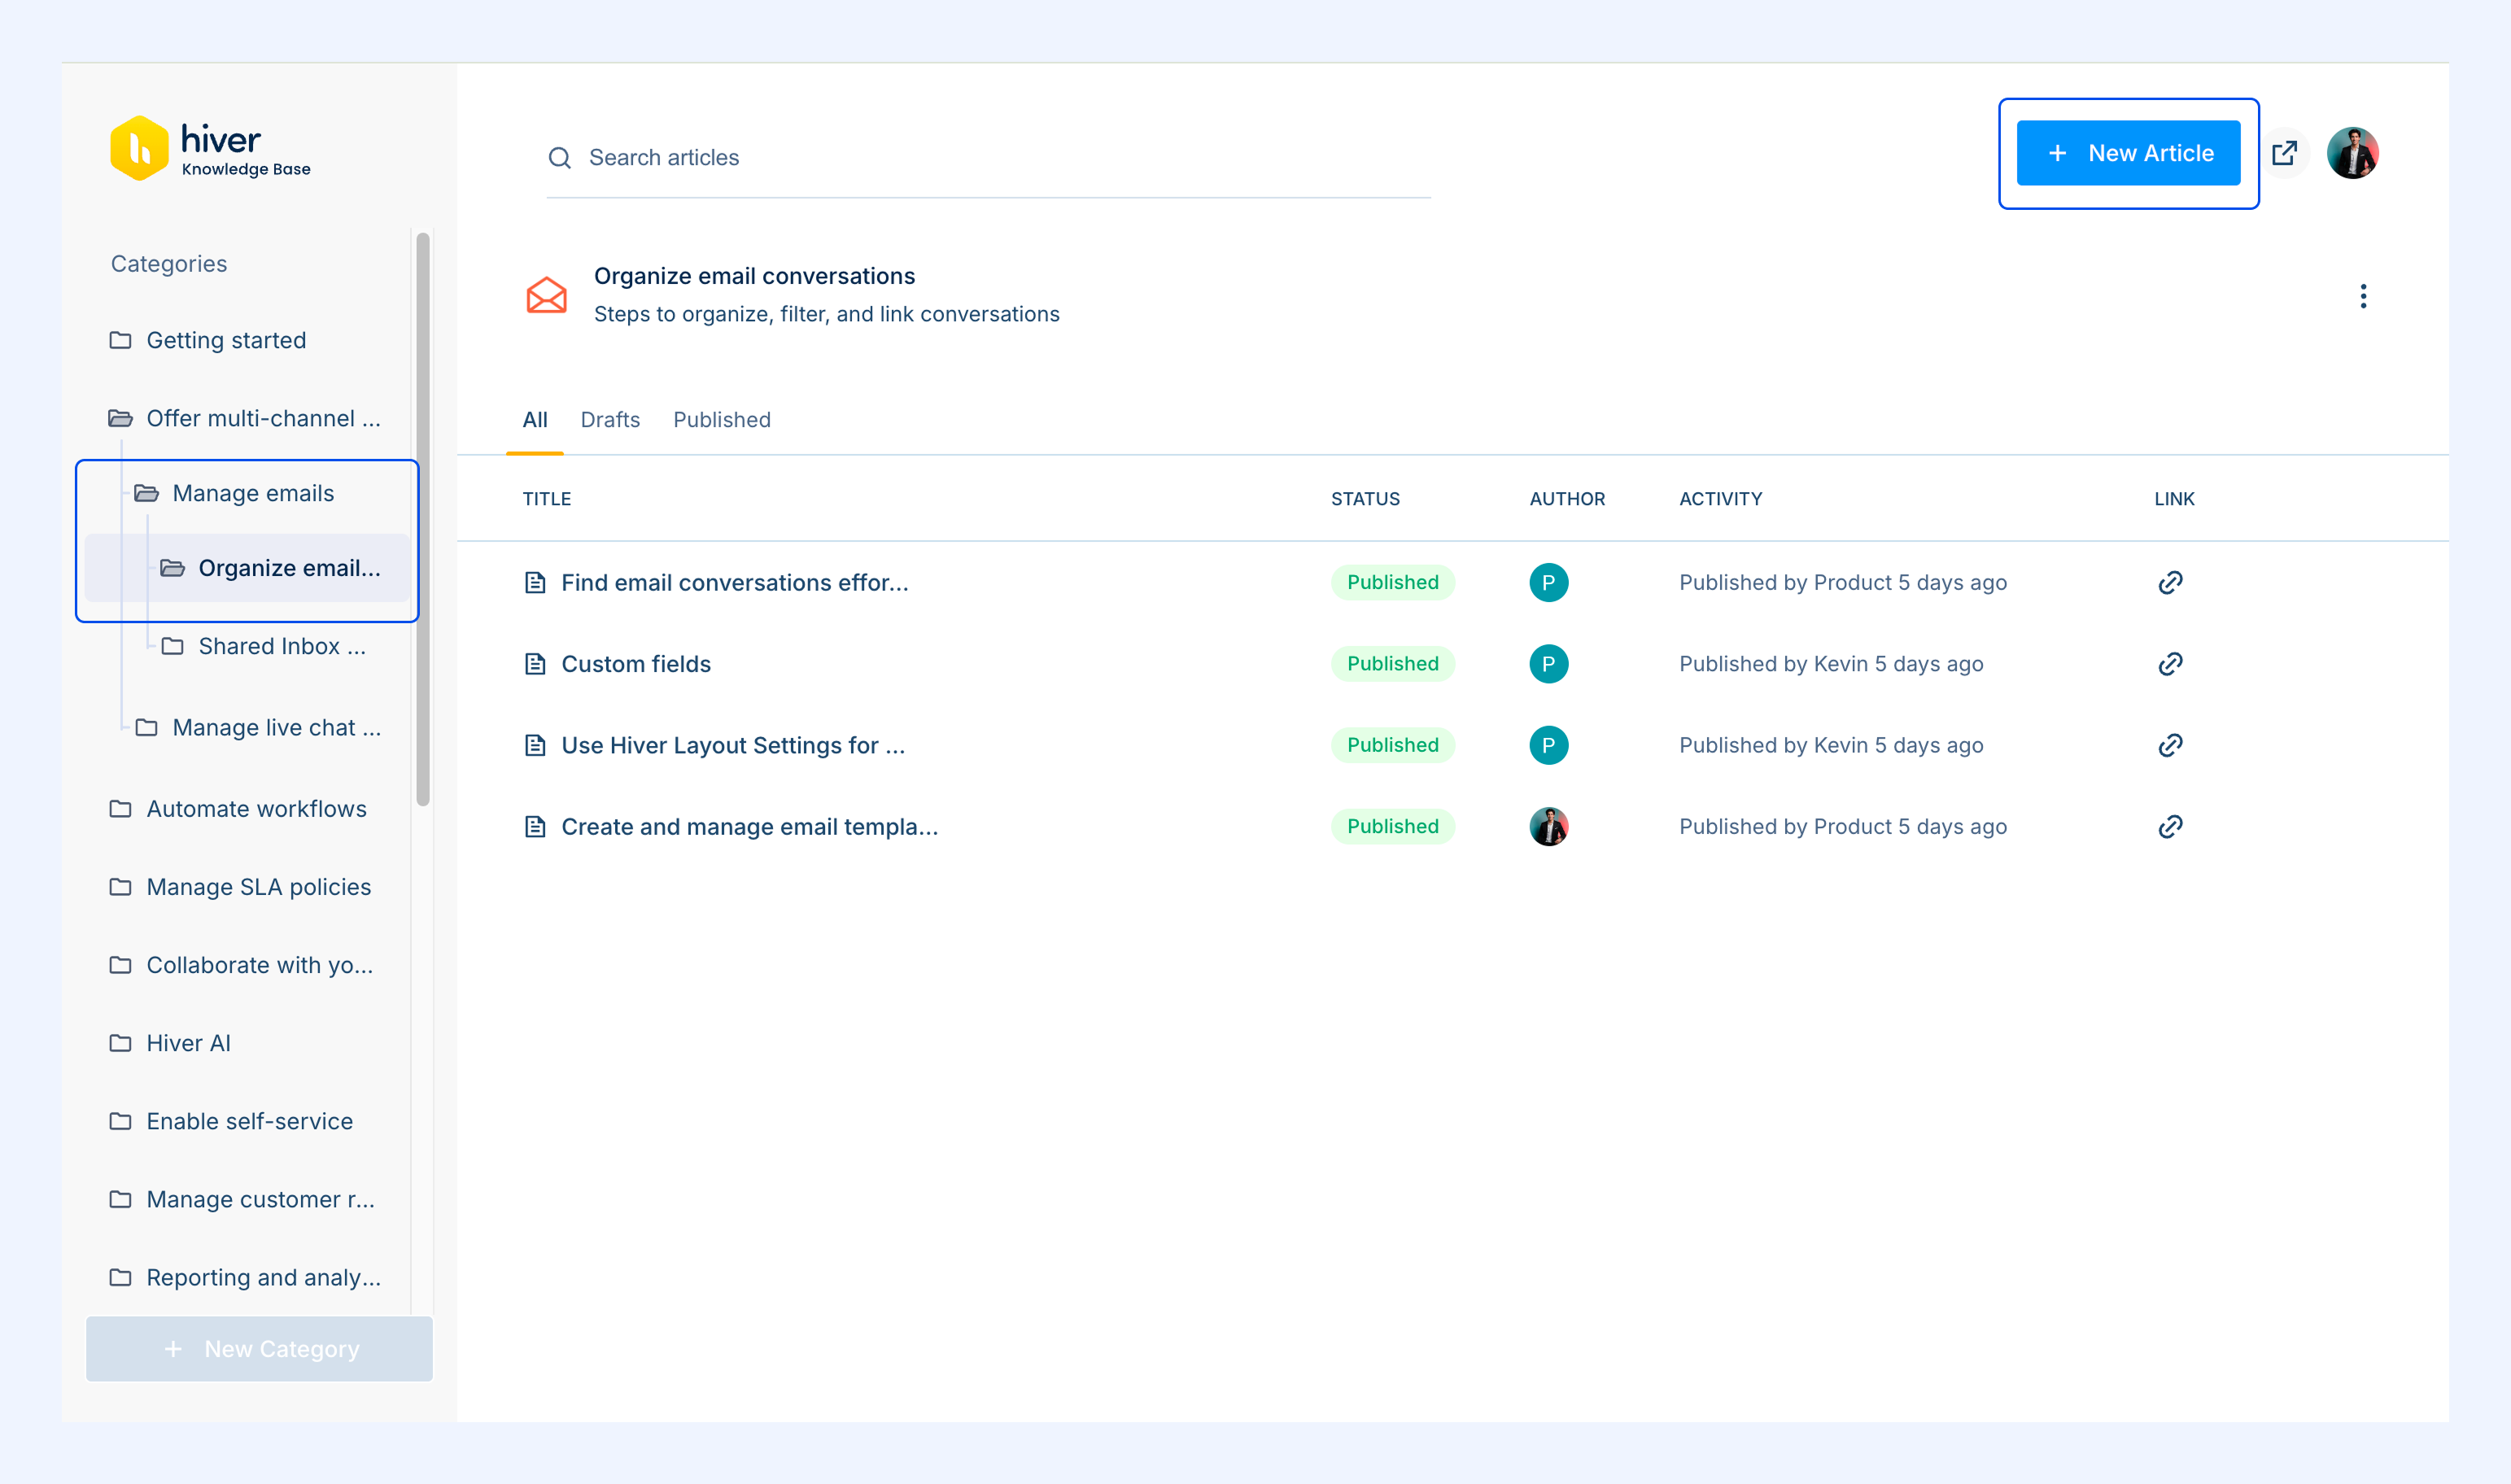Click document icon beside Create and manage email
The height and width of the screenshot is (1484, 2511).
pyautogui.click(x=535, y=827)
